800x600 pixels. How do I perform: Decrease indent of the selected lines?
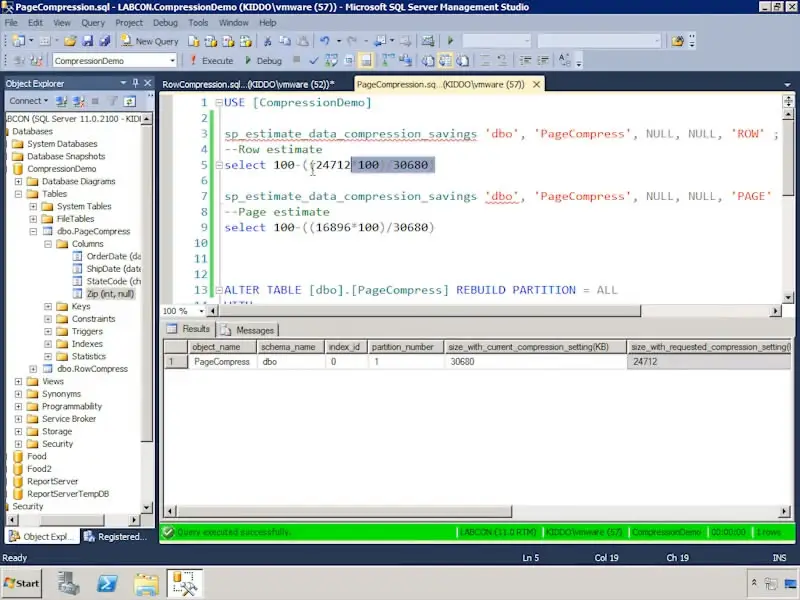click(x=525, y=61)
